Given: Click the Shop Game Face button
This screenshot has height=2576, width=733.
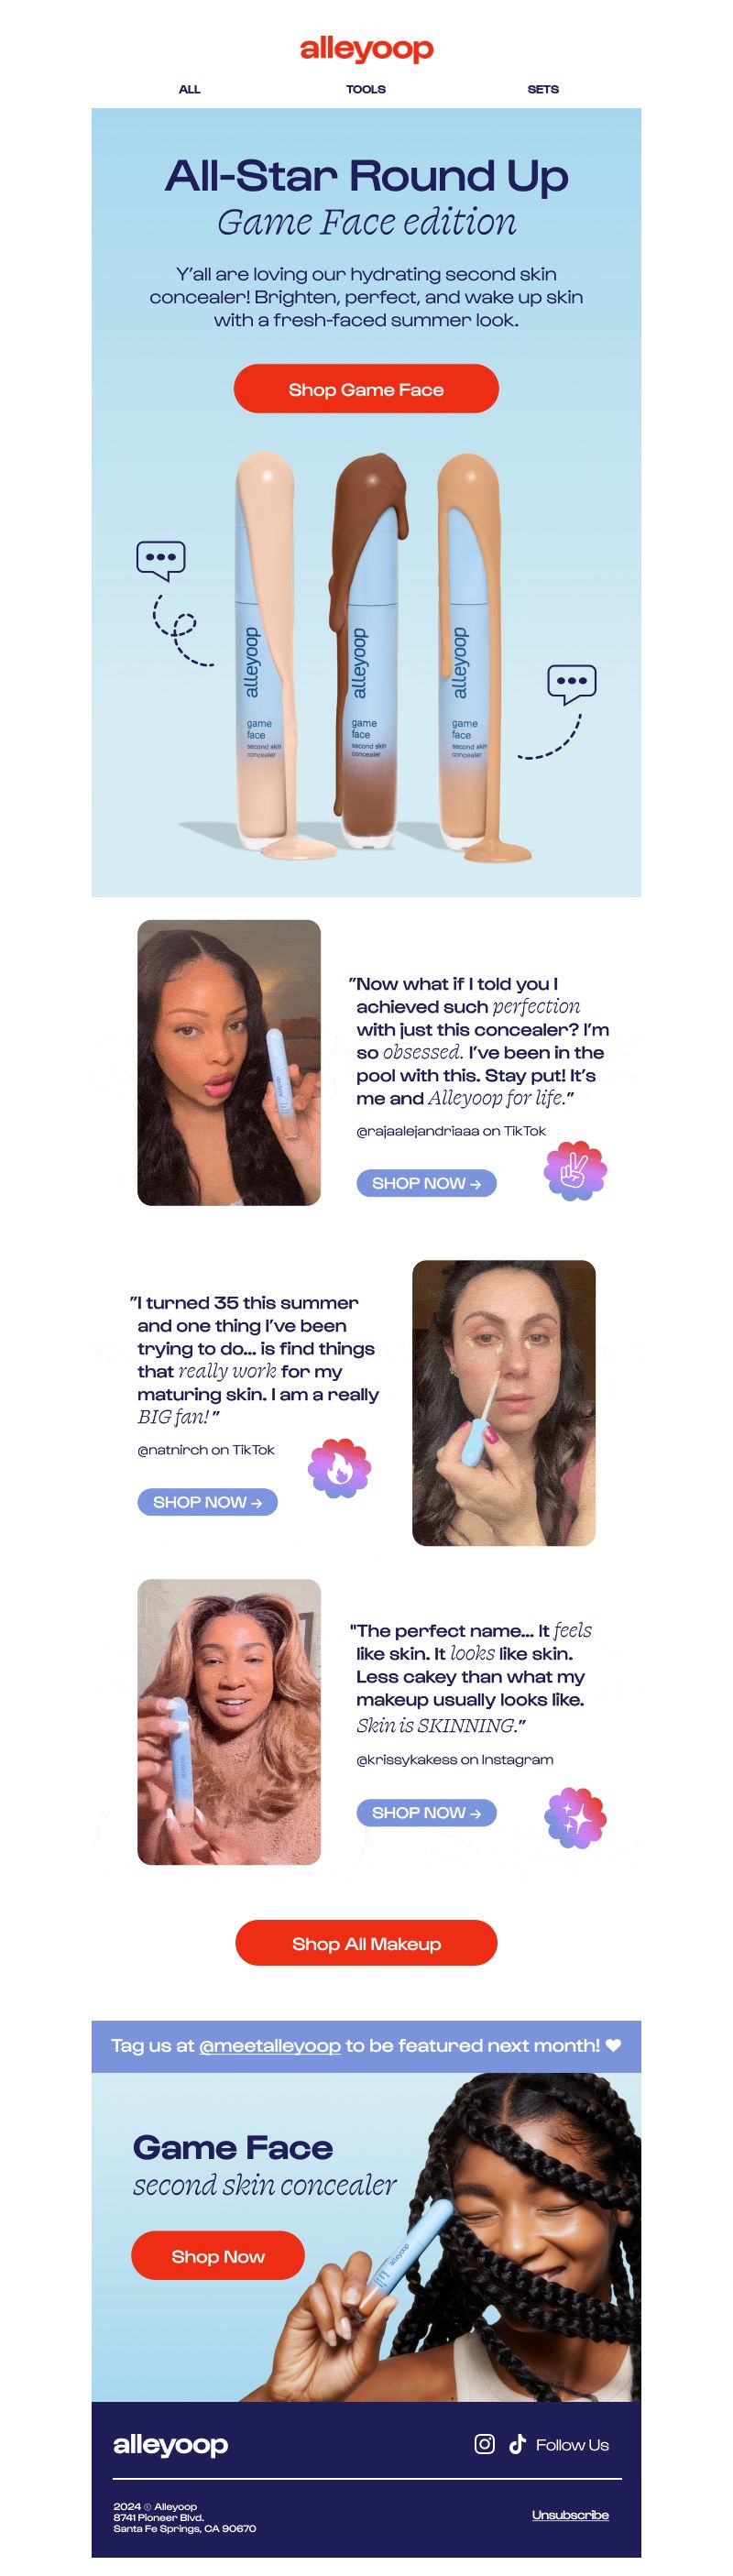Looking at the screenshot, I should 366,389.
